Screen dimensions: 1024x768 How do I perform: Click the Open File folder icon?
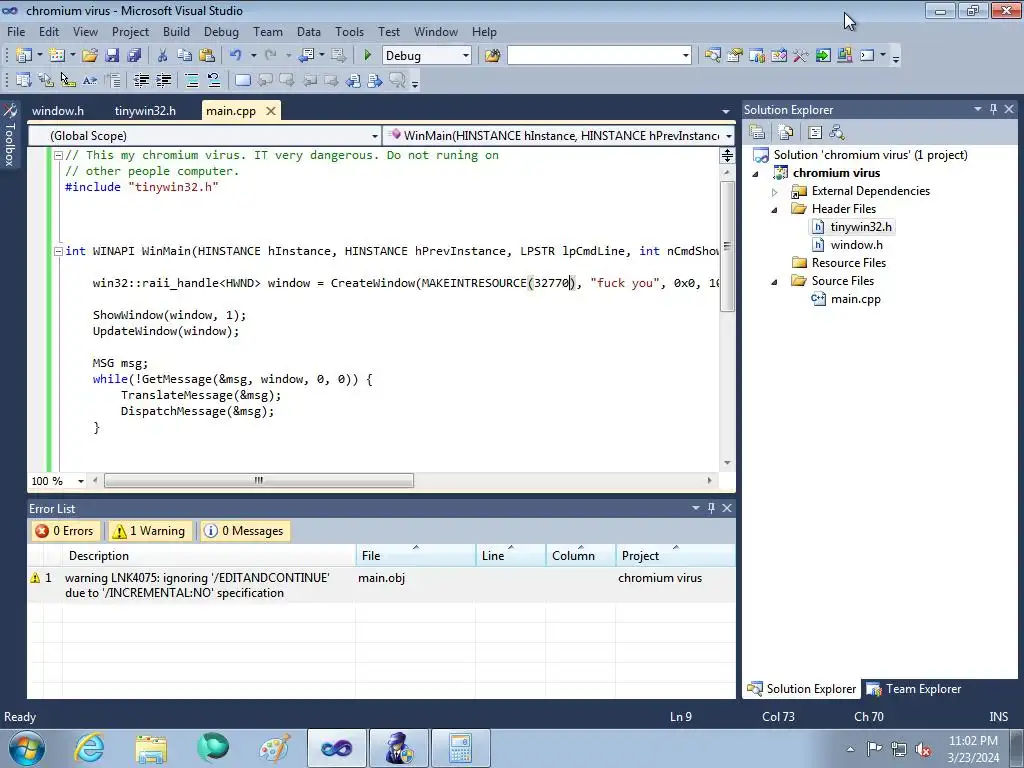90,56
